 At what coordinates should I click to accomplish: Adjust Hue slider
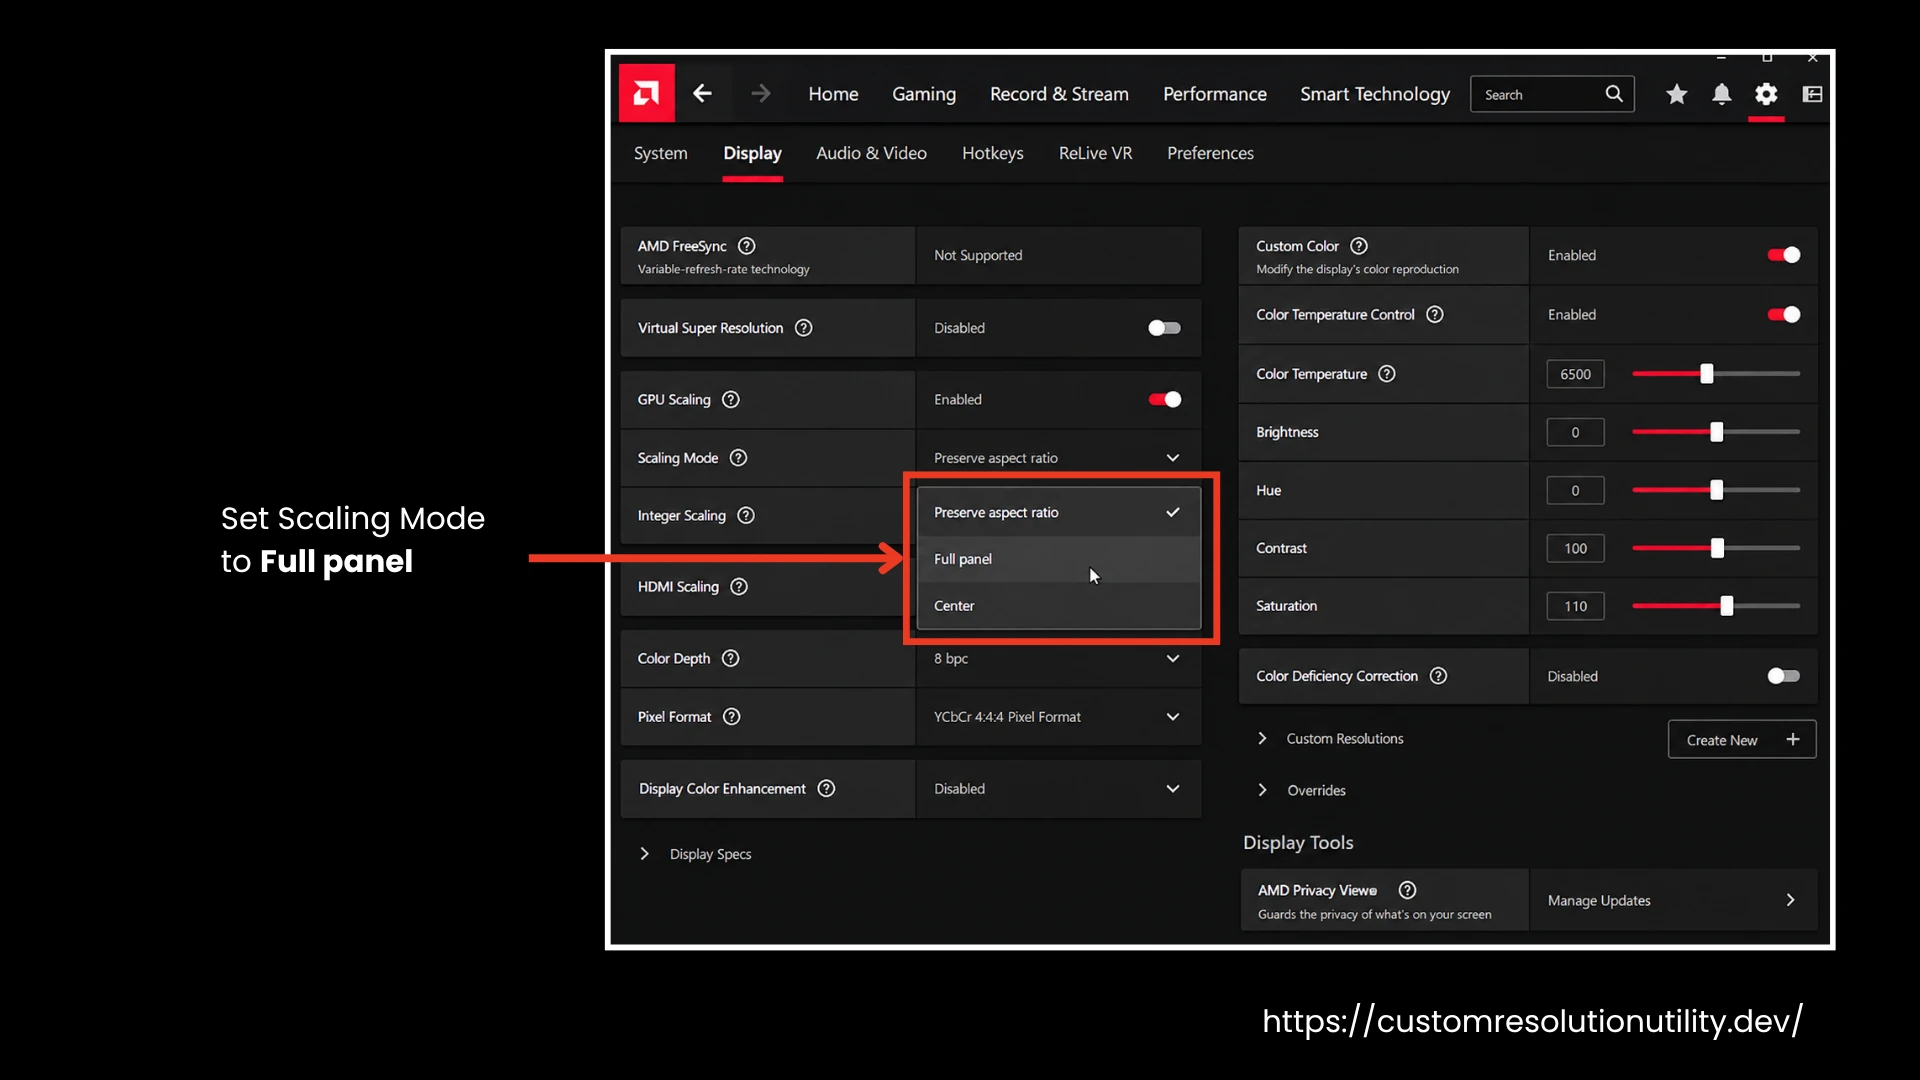click(x=1716, y=490)
